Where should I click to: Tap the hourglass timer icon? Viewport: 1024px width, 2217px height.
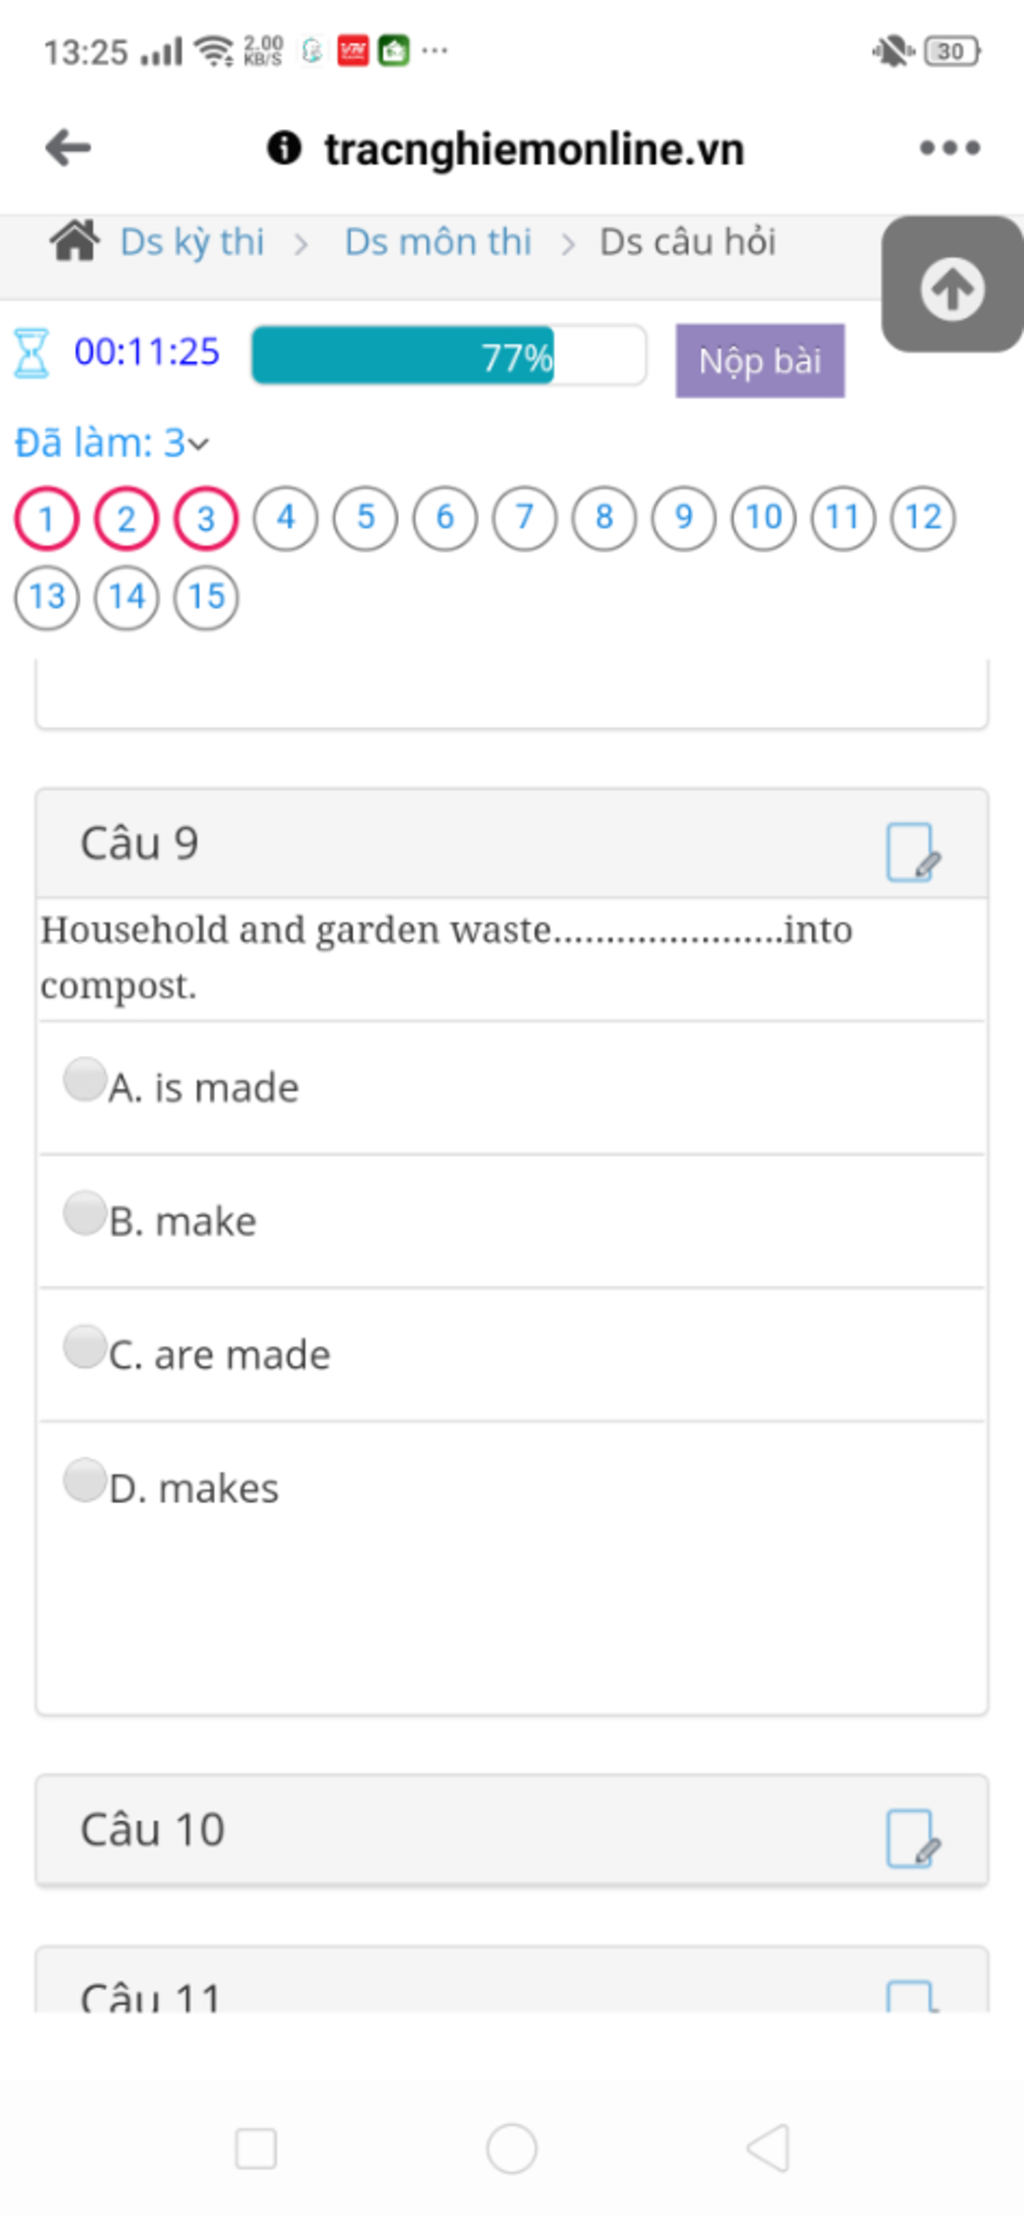pyautogui.click(x=31, y=353)
